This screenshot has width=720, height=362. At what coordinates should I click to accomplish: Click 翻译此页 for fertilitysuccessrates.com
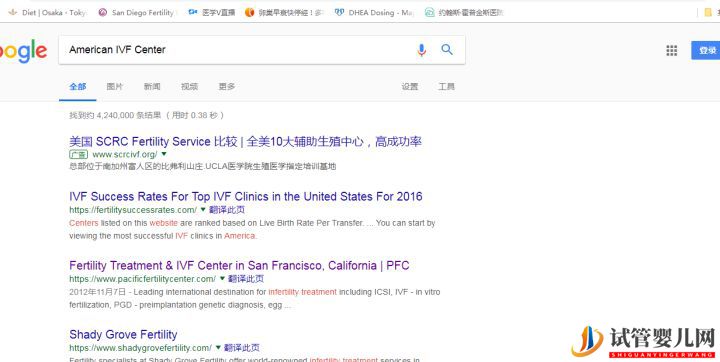(227, 210)
